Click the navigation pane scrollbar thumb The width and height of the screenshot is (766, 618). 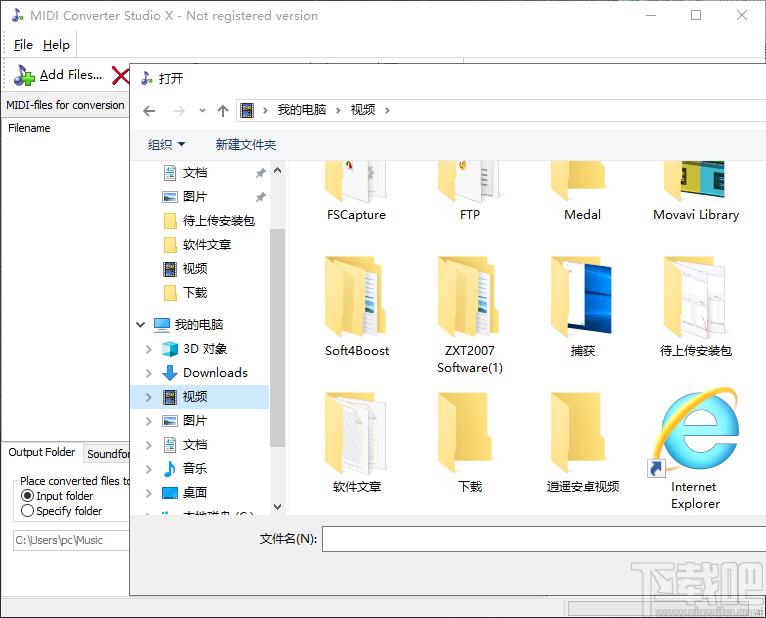[277, 337]
